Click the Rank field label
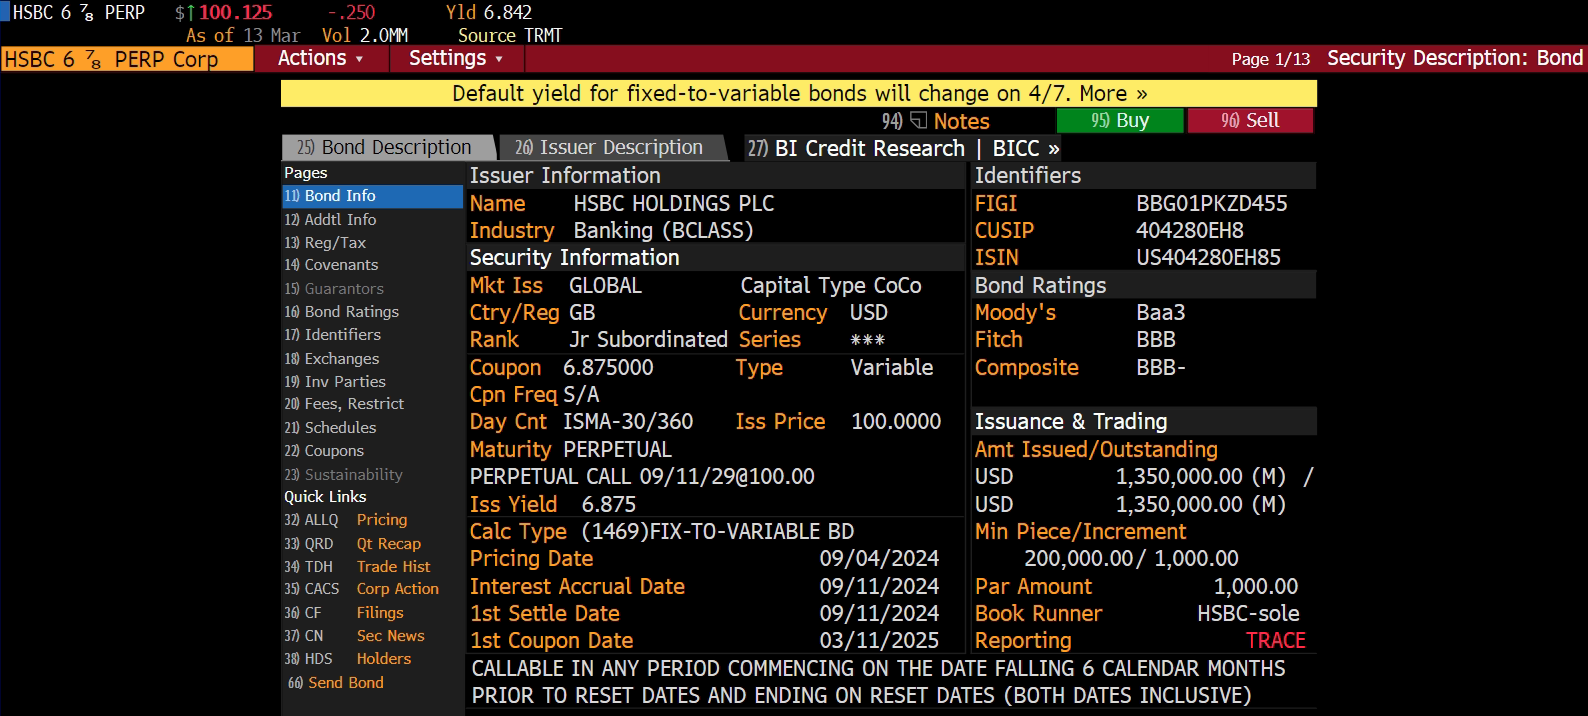The height and width of the screenshot is (716, 1588). pos(494,339)
